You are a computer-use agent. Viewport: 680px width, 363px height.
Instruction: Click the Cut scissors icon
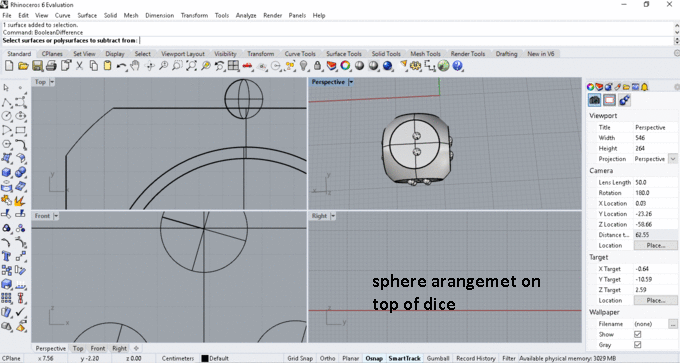[x=79, y=66]
